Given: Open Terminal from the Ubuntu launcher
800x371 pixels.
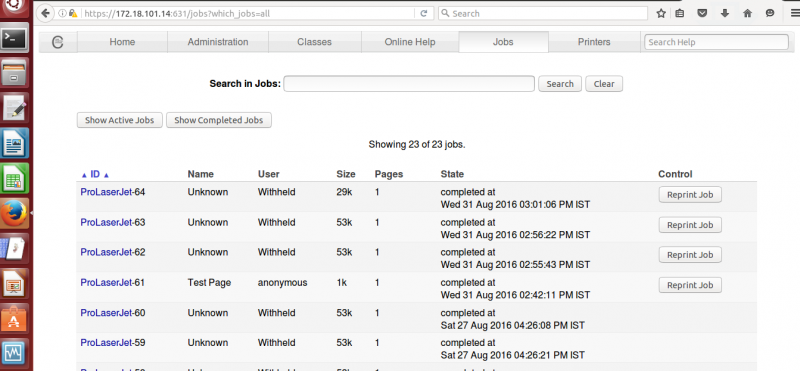Looking at the screenshot, I should click(x=14, y=38).
